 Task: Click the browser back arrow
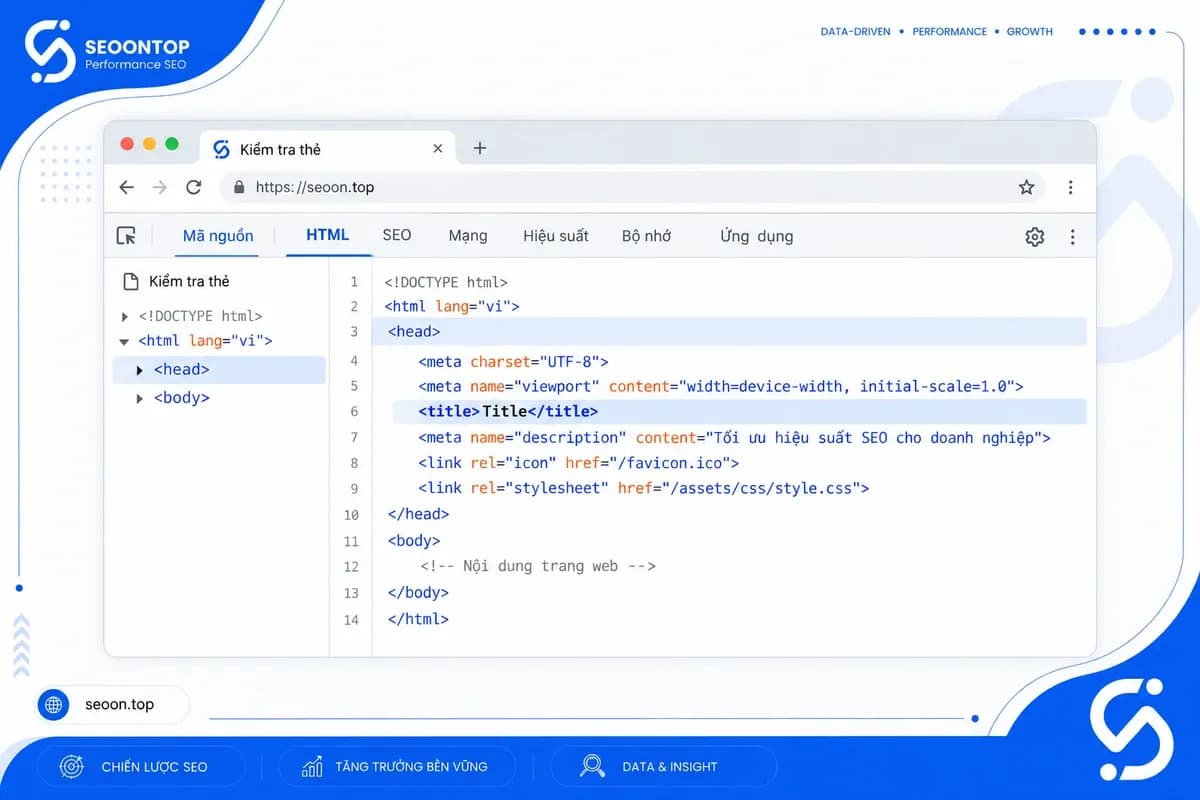[x=126, y=187]
